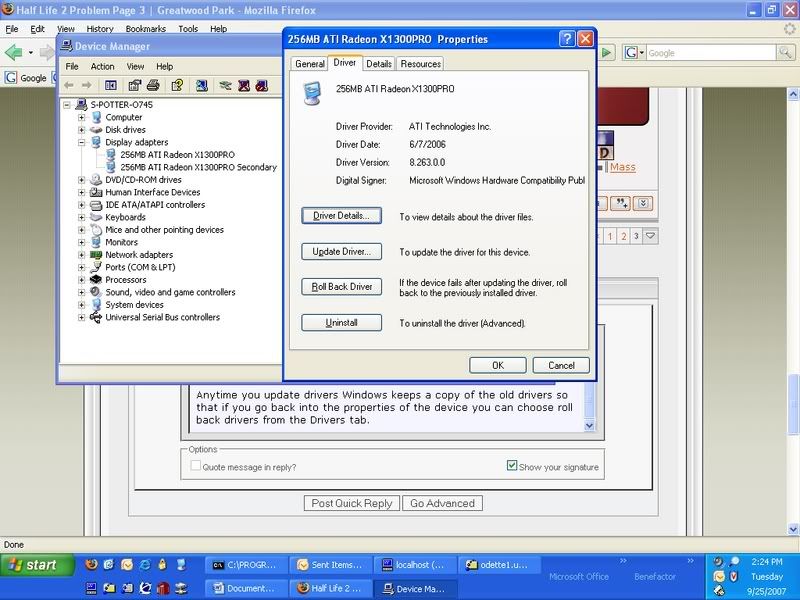Screen dimensions: 800x600
Task: Expand the Mice and other pointing devices node
Action: click(81, 230)
